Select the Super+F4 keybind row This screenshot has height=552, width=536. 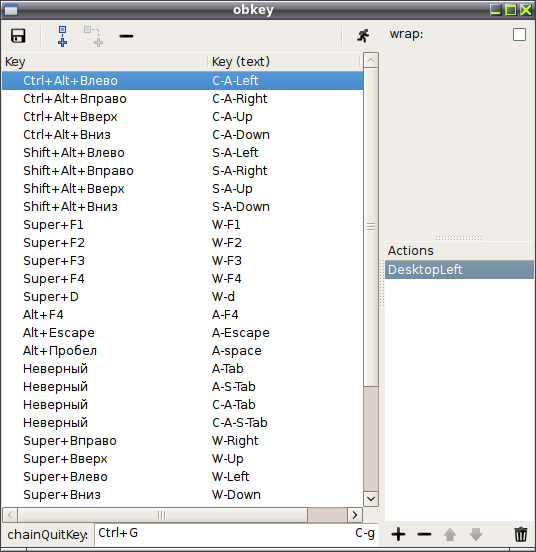(182, 278)
